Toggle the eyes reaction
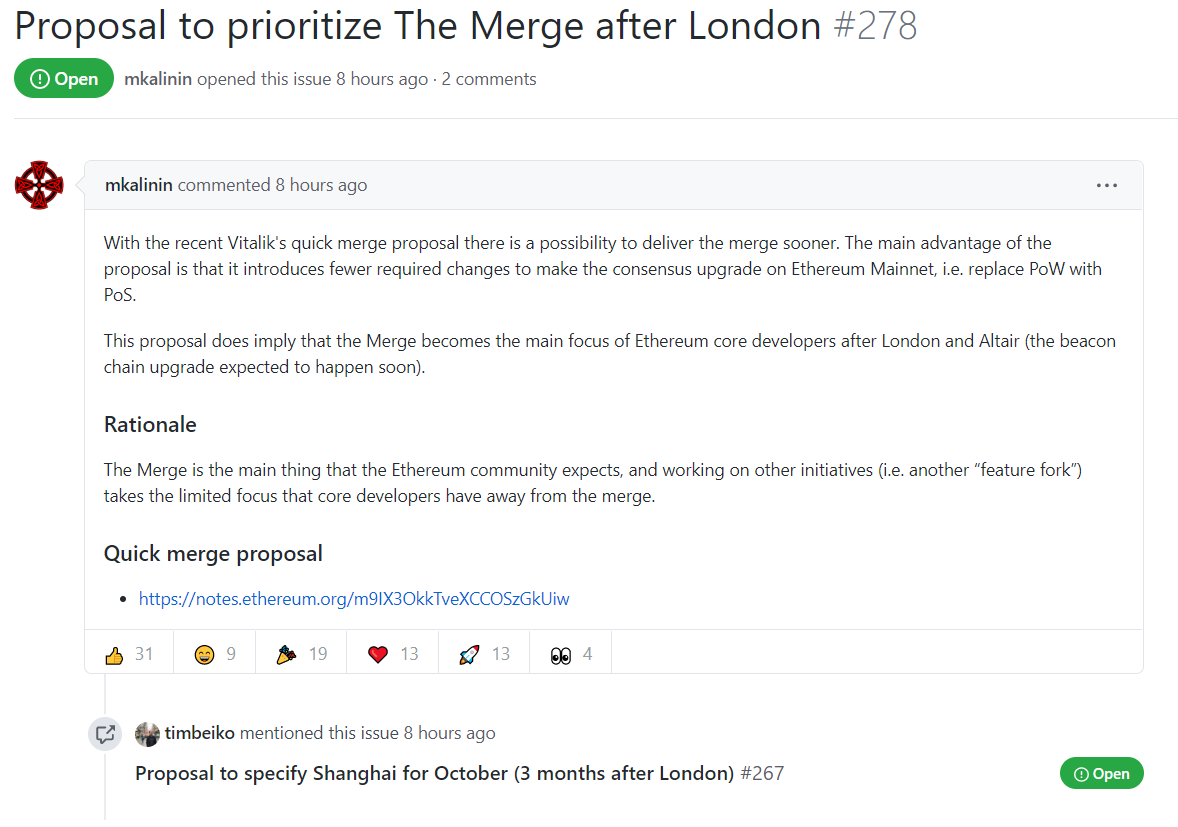This screenshot has width=1178, height=827. [571, 654]
